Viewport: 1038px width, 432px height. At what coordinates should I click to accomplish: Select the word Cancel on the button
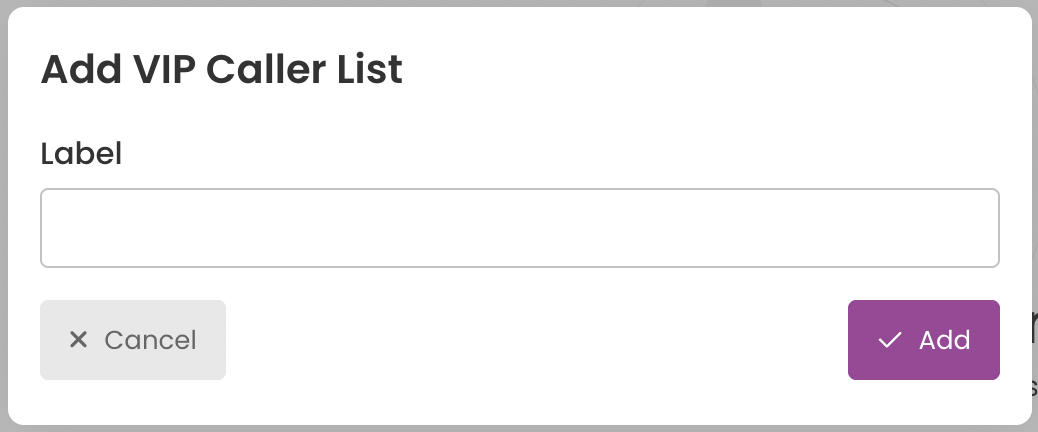click(150, 340)
